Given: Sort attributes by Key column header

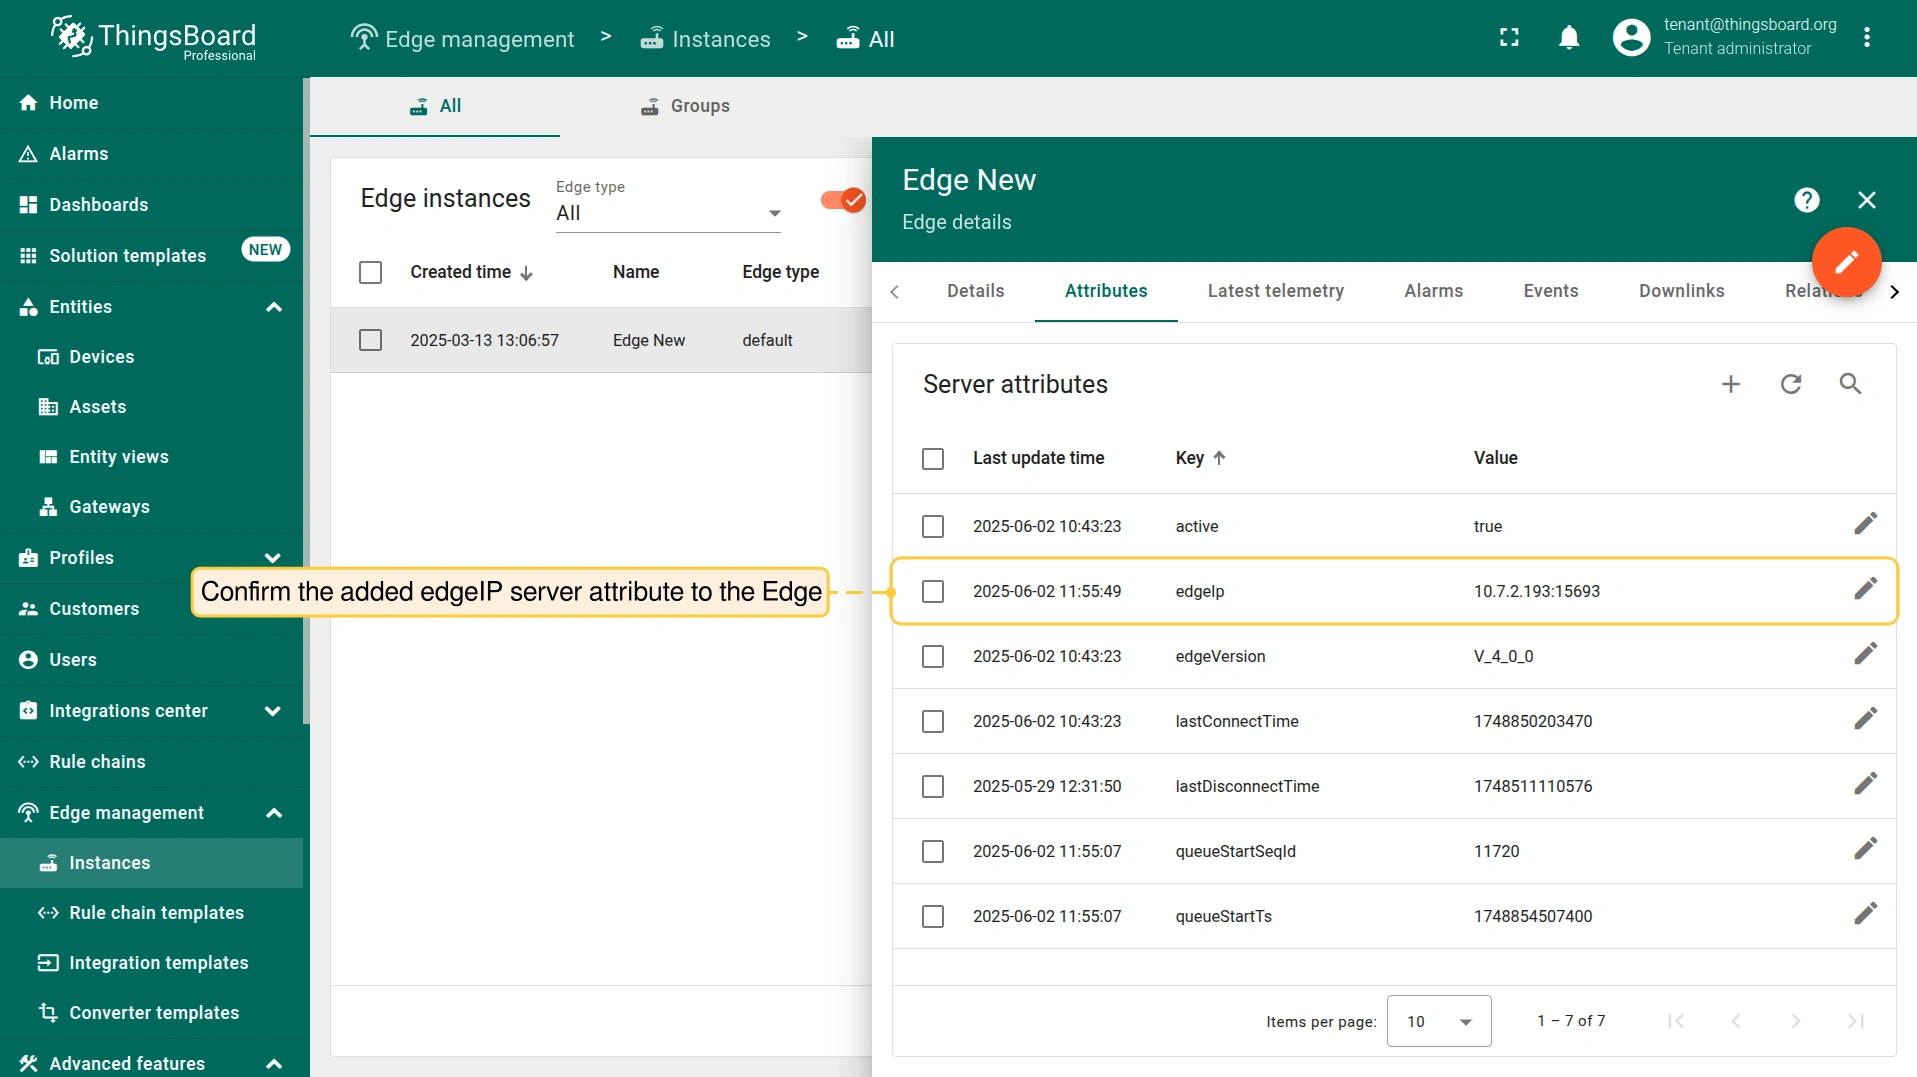Looking at the screenshot, I should [1190, 458].
